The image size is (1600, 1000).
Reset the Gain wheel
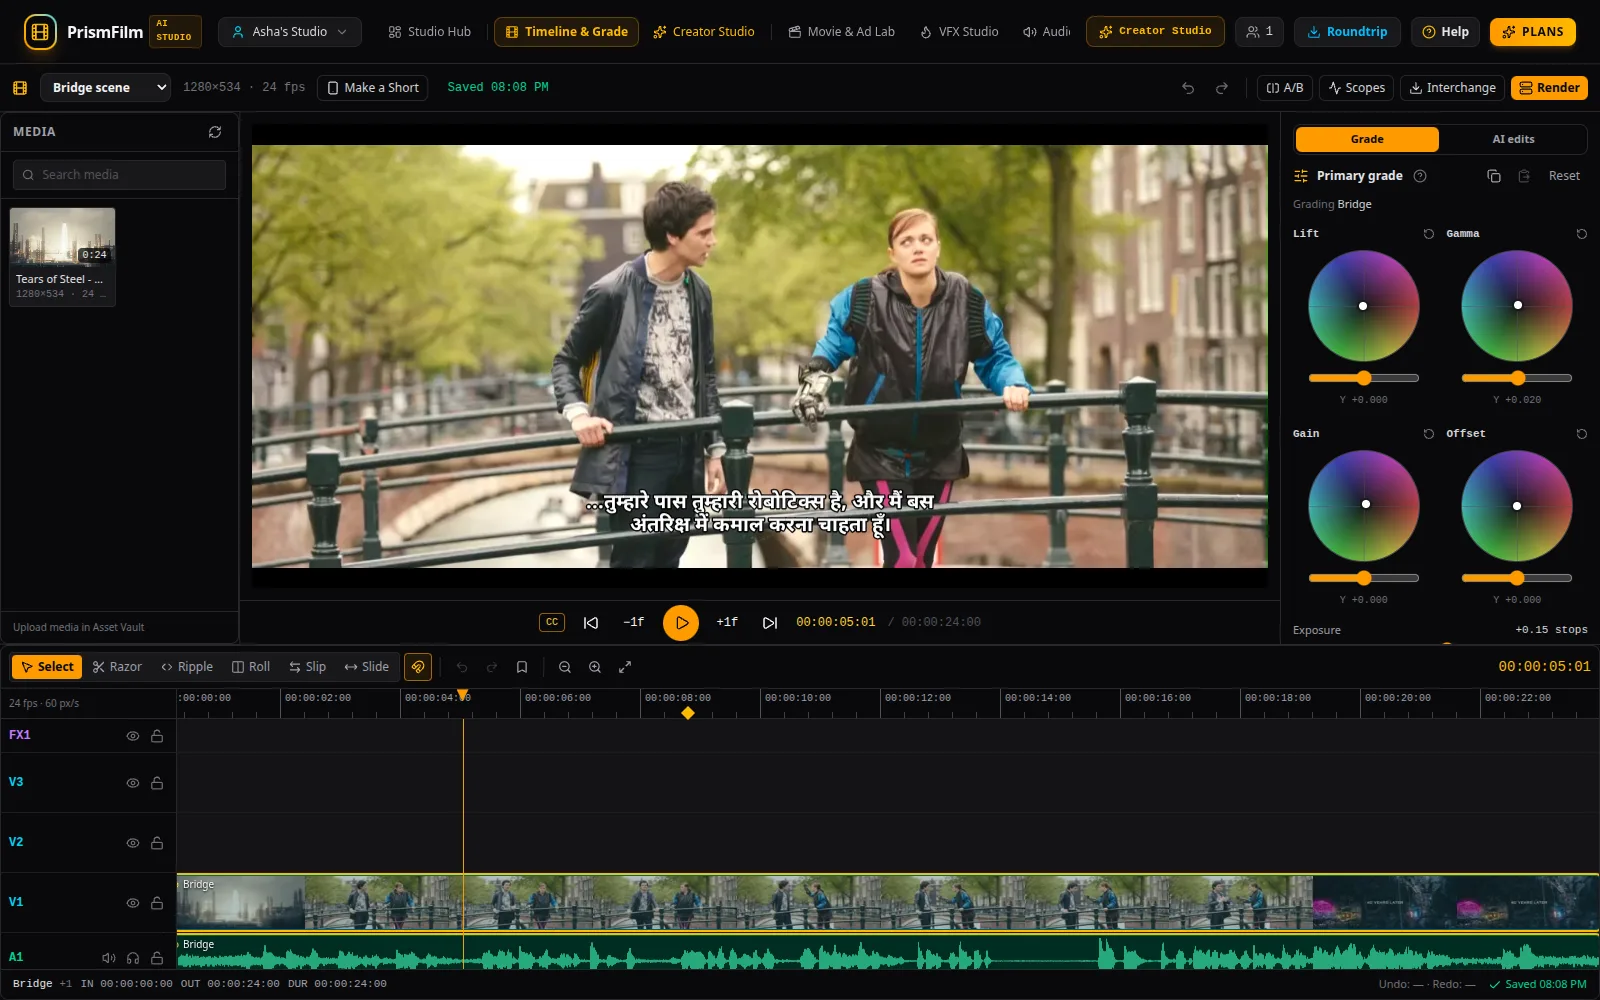pyautogui.click(x=1429, y=434)
